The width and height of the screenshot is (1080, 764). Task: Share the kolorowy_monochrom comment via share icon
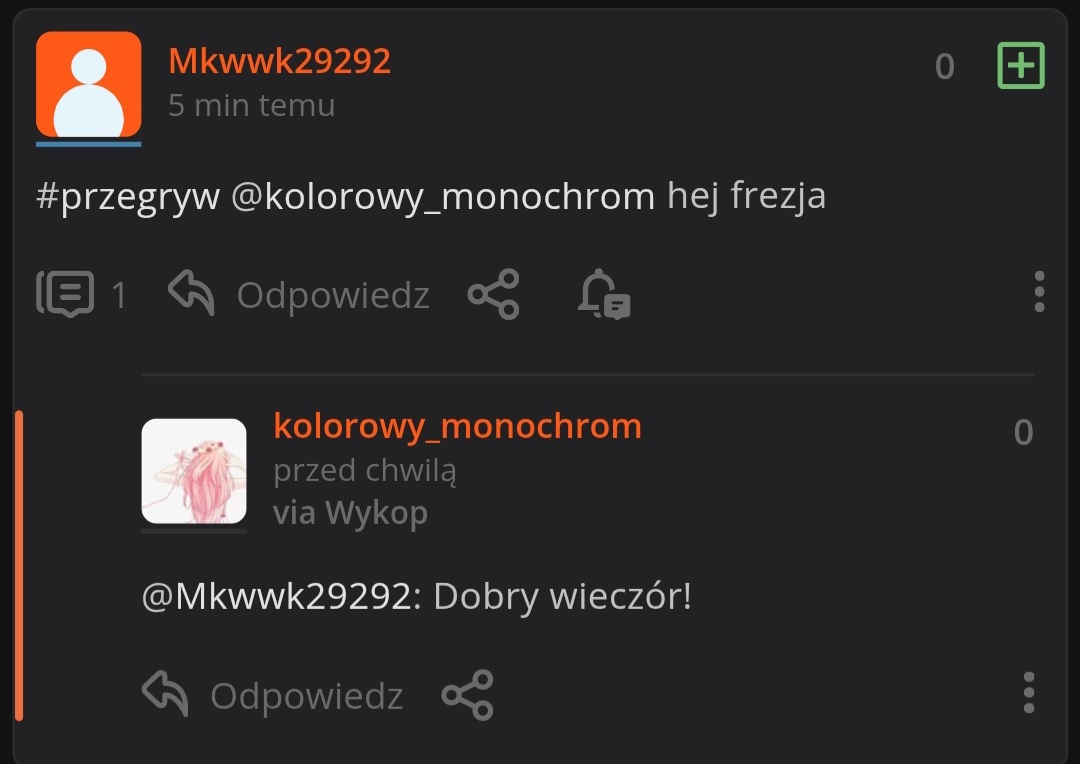(x=467, y=695)
